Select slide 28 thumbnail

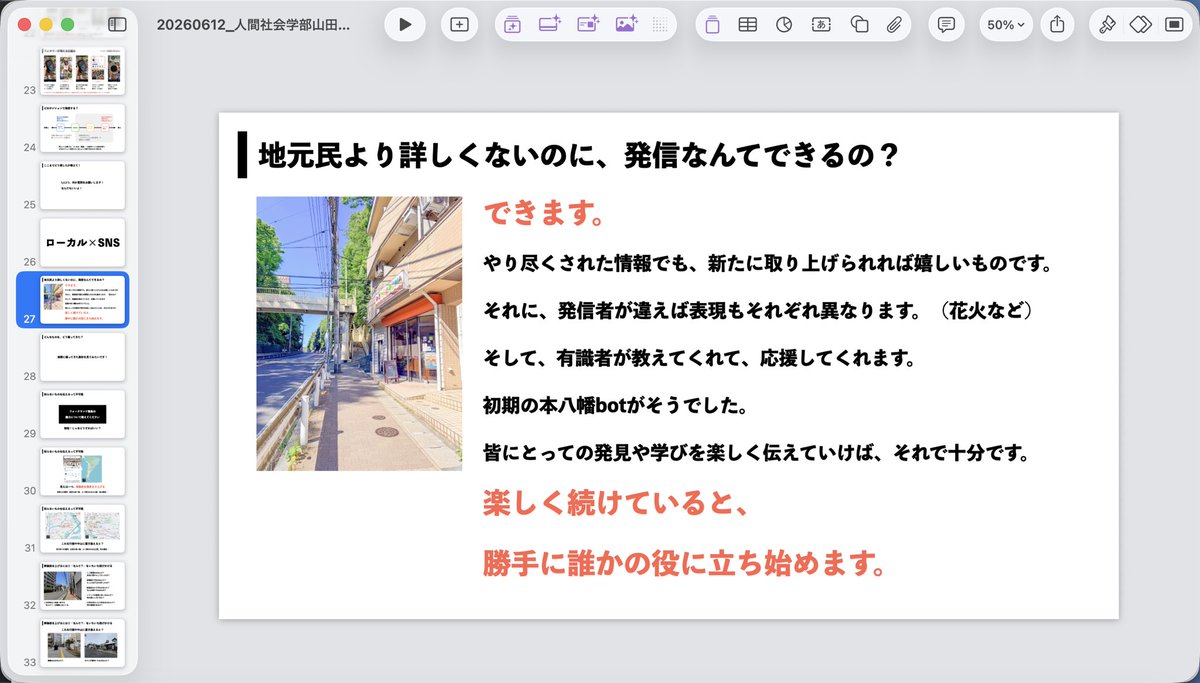83,357
